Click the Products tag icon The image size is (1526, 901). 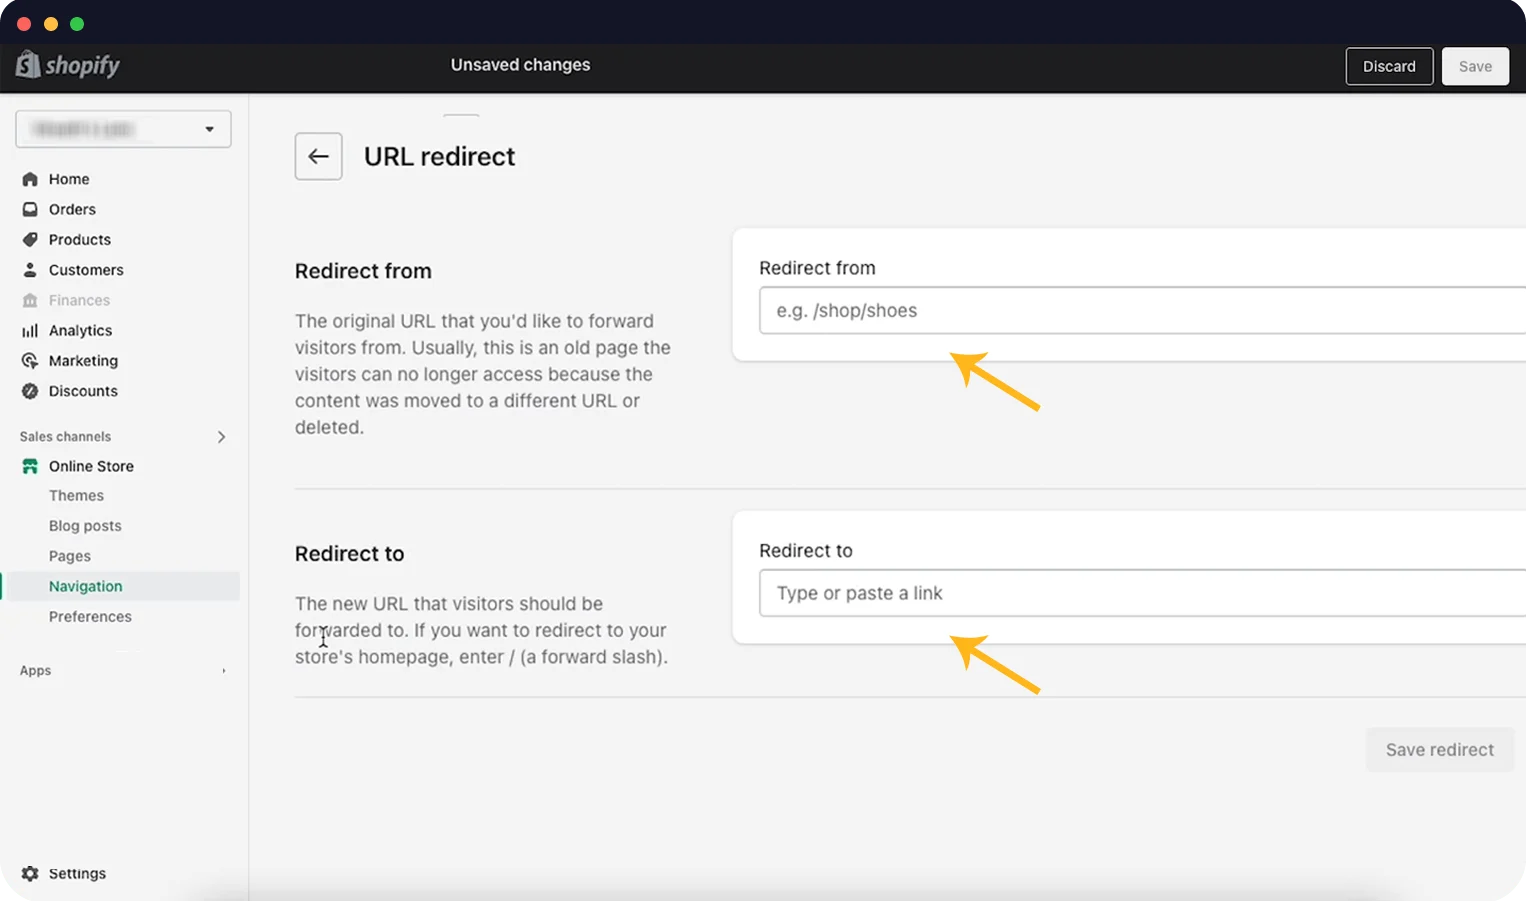(x=30, y=239)
